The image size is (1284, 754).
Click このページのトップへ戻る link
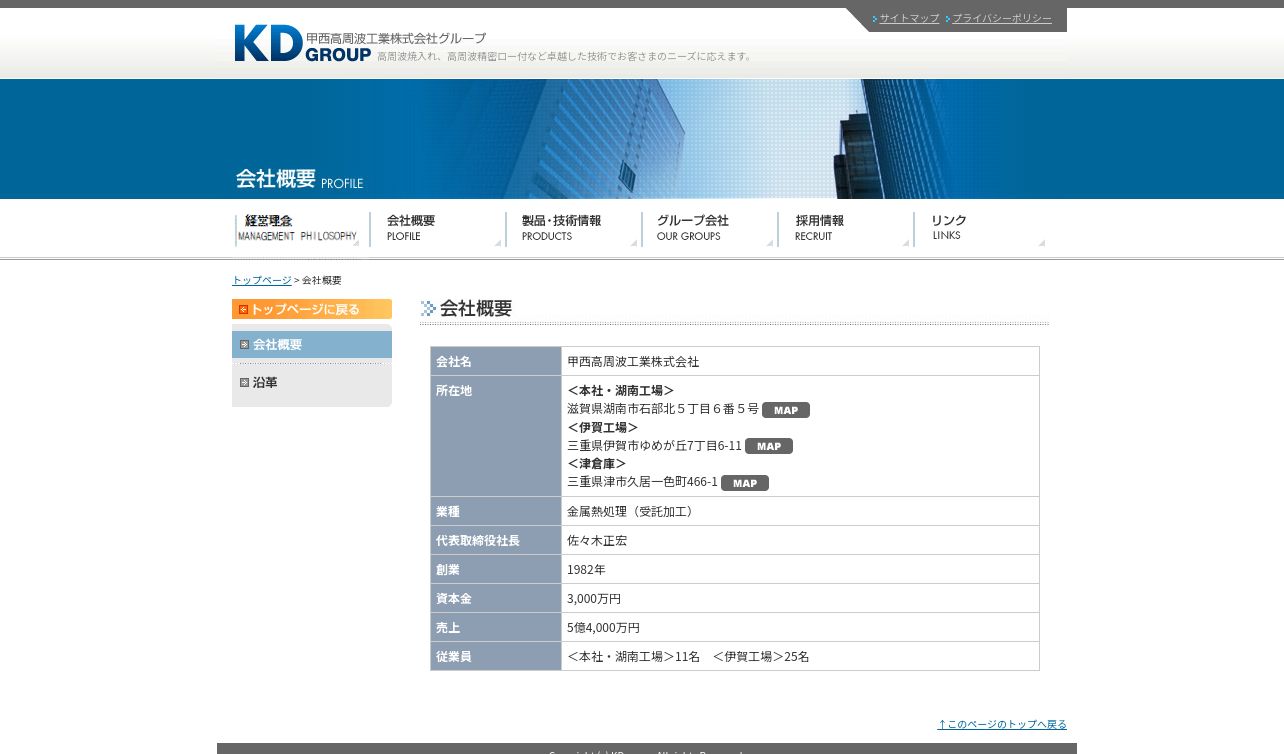[x=1002, y=724]
